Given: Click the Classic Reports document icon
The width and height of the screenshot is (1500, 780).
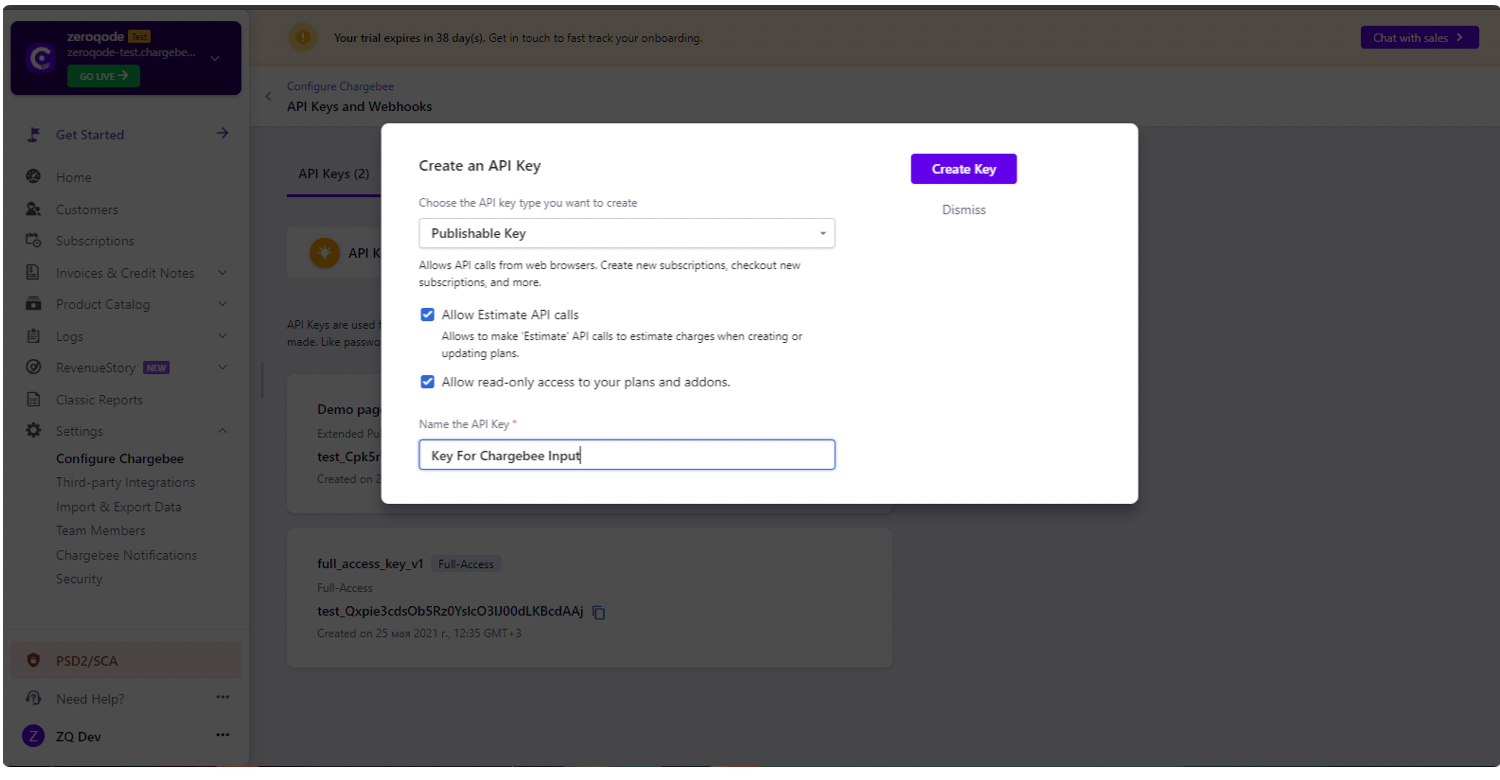Looking at the screenshot, I should 33,400.
